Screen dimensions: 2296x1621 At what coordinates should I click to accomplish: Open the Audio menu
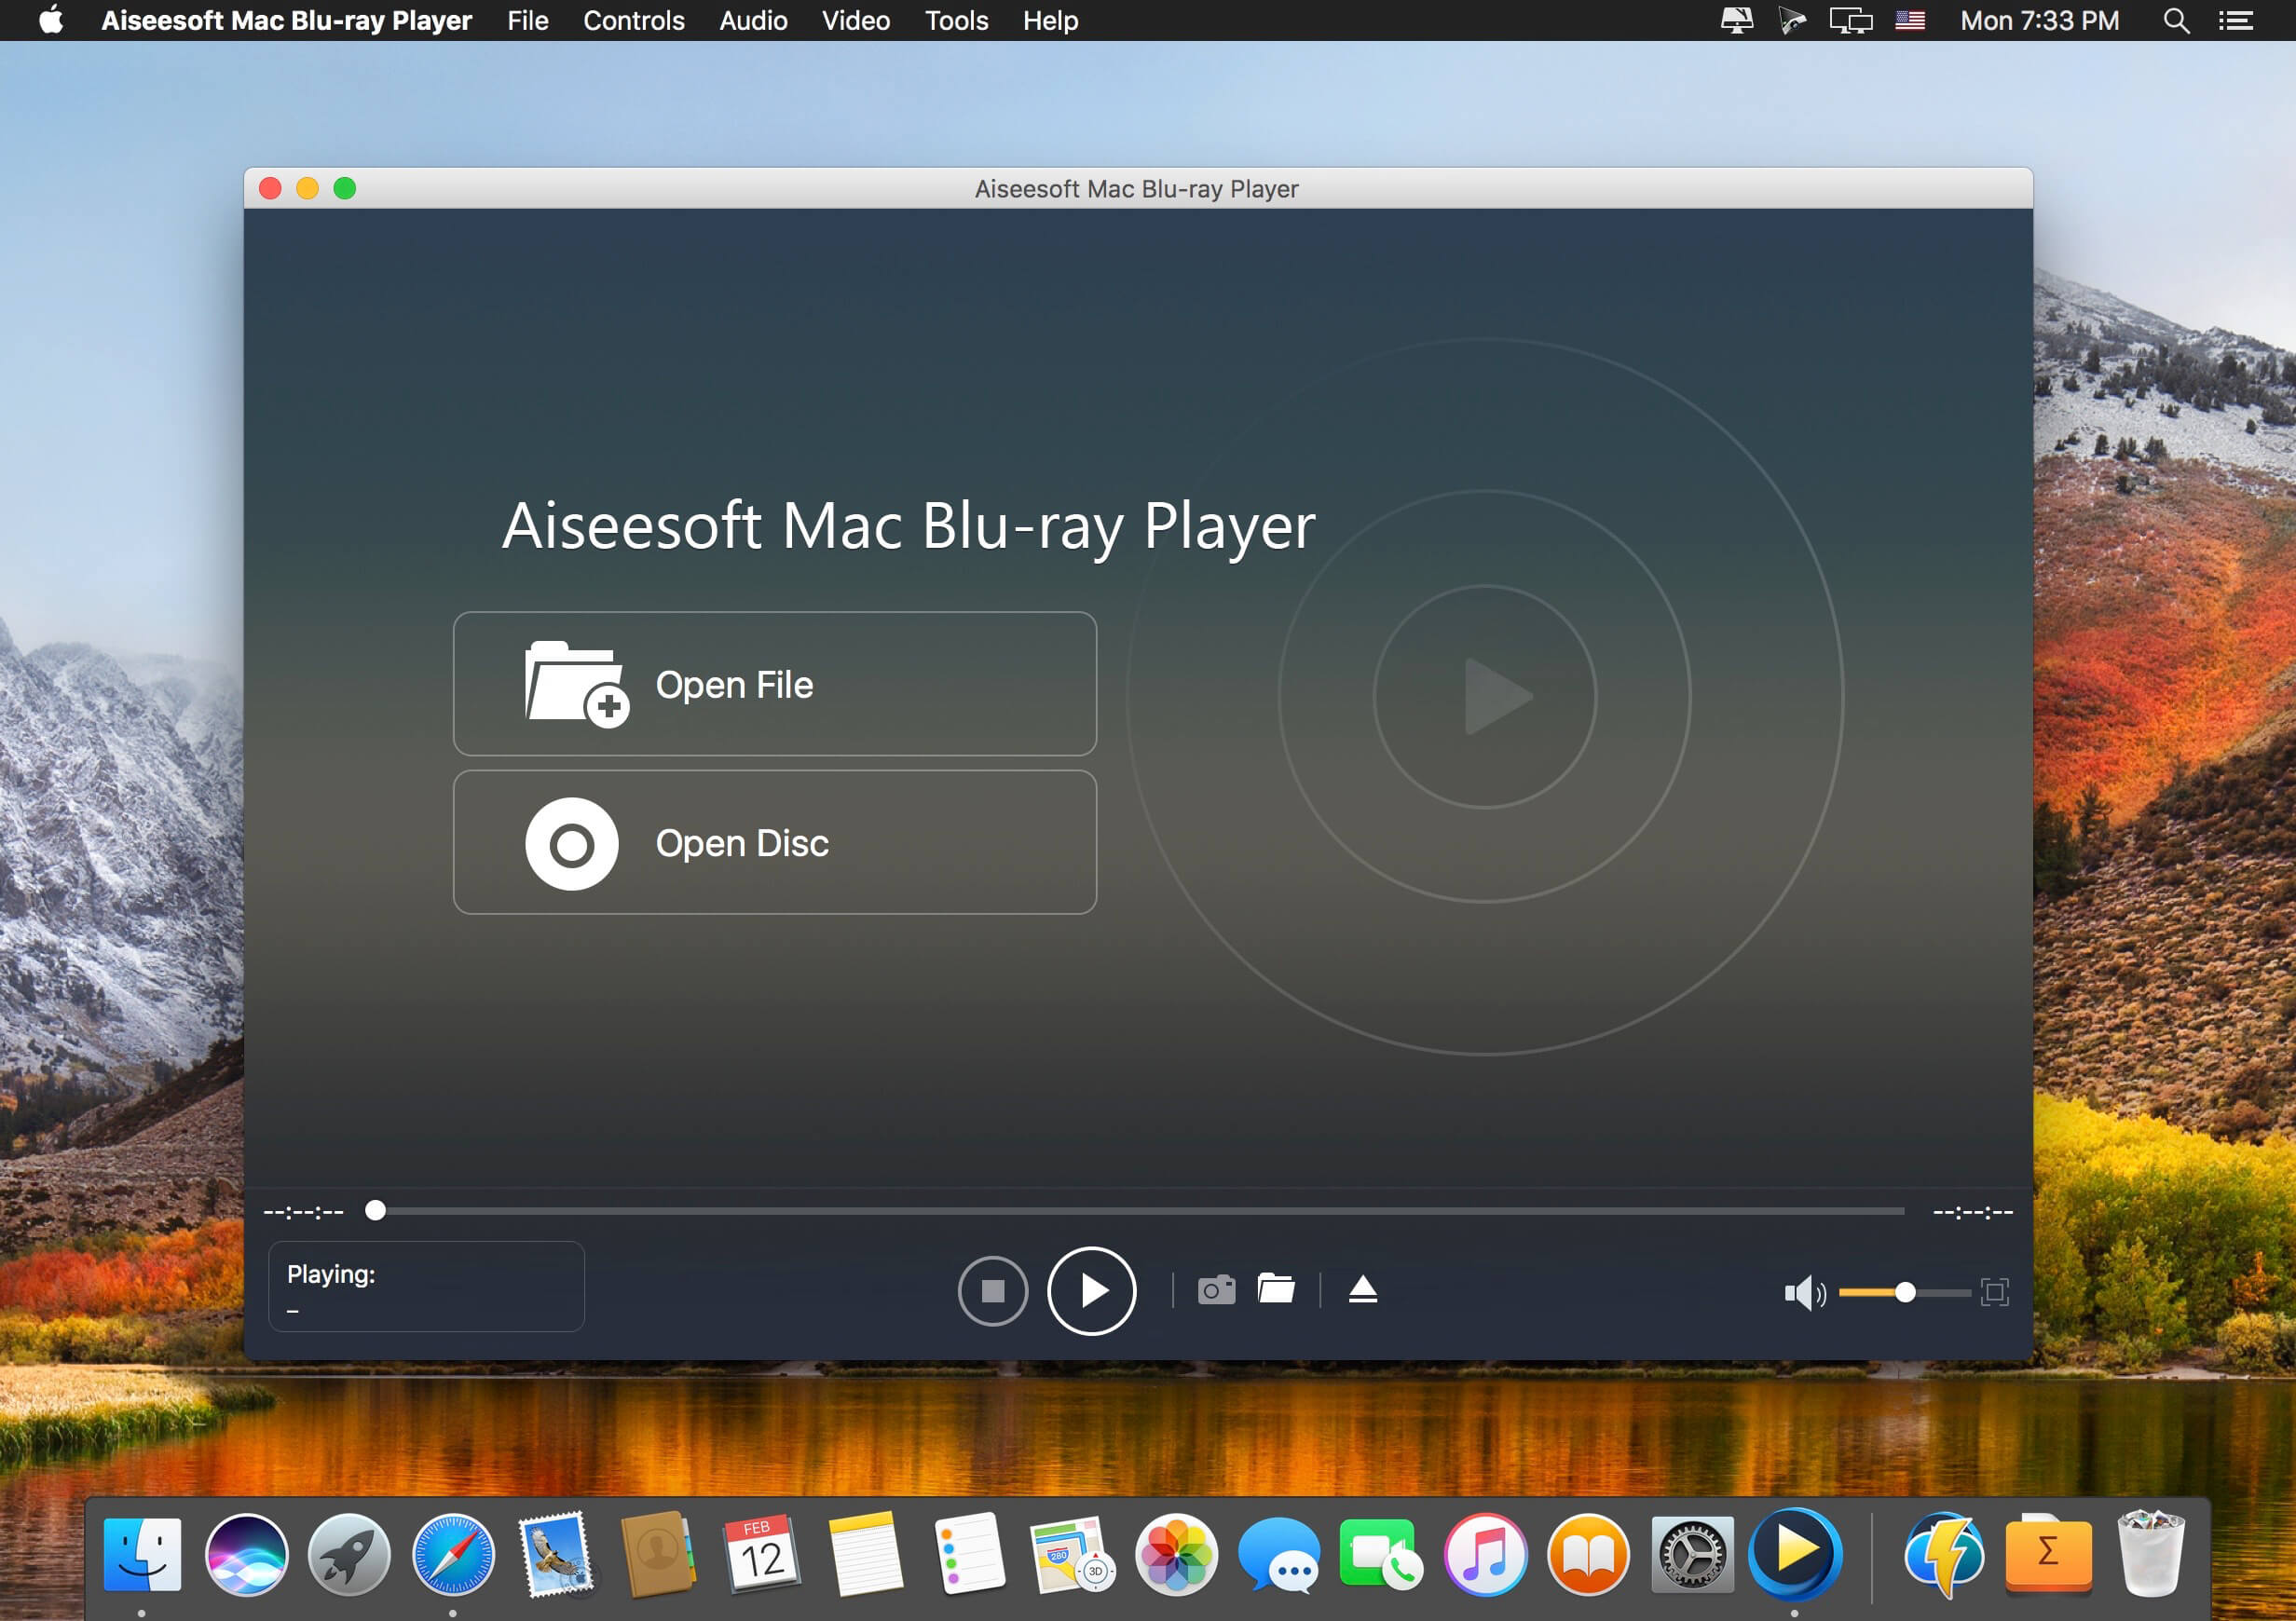(753, 20)
